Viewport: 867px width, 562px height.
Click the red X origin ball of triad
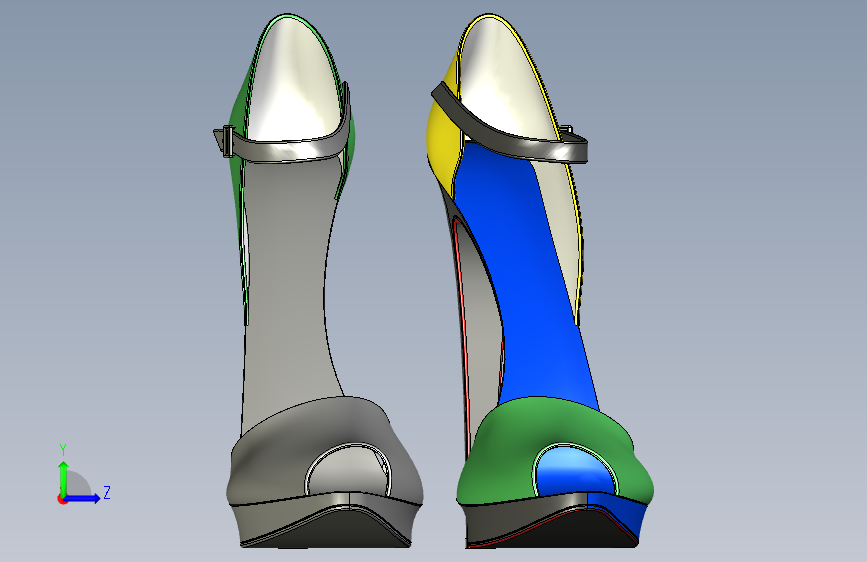tap(62, 499)
